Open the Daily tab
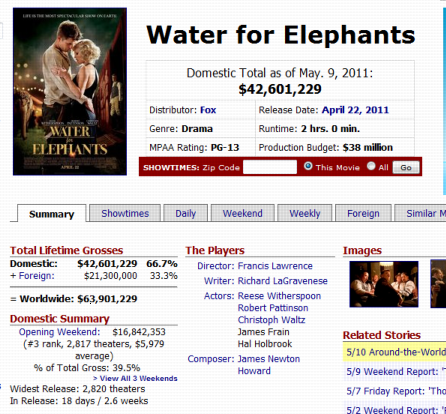The image size is (446, 414). pyautogui.click(x=185, y=213)
